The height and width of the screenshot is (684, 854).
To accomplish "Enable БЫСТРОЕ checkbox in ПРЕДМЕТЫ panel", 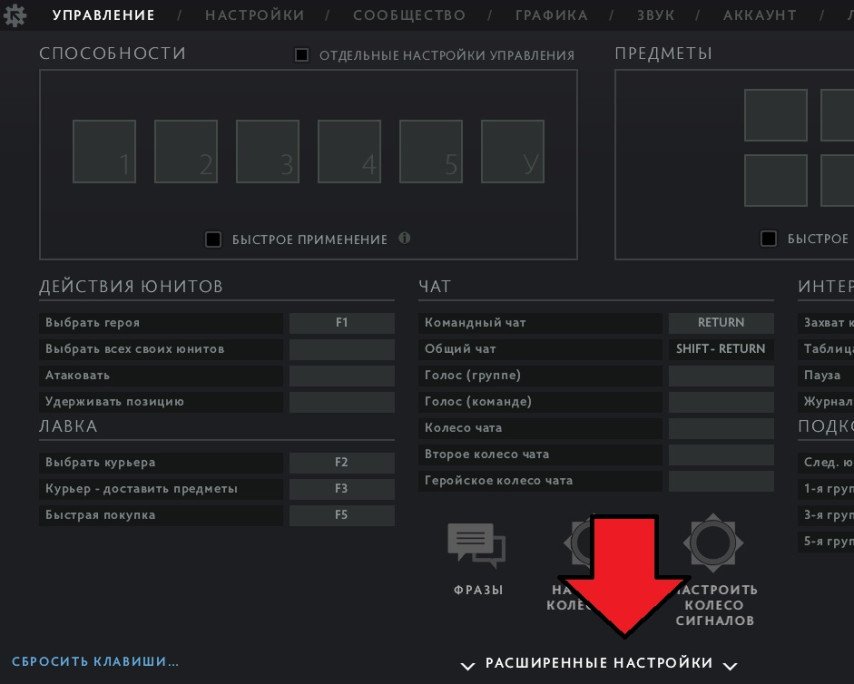I will point(769,238).
